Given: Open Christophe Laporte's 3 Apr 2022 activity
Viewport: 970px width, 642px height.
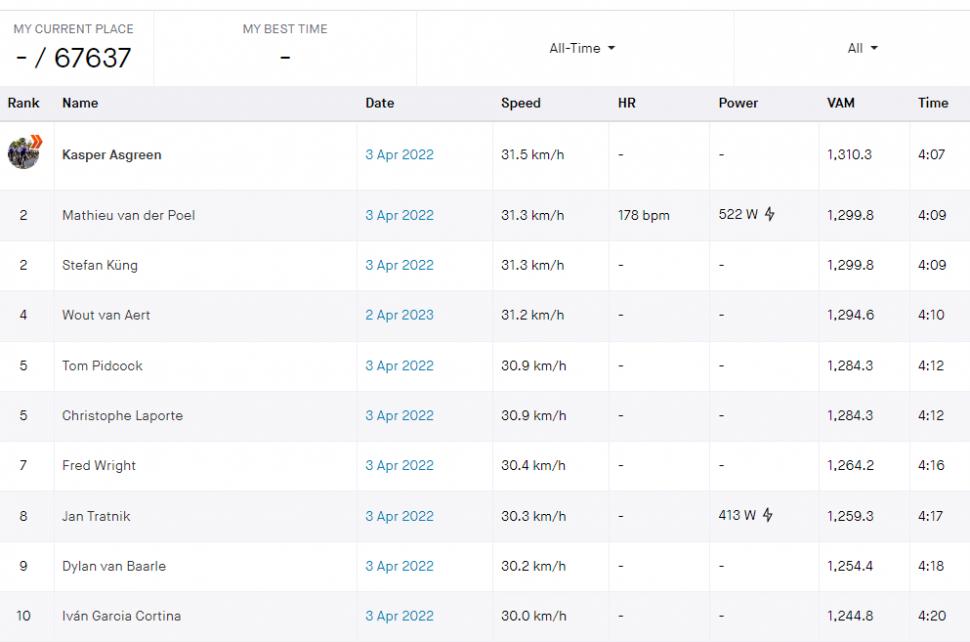Looking at the screenshot, I should coord(399,416).
